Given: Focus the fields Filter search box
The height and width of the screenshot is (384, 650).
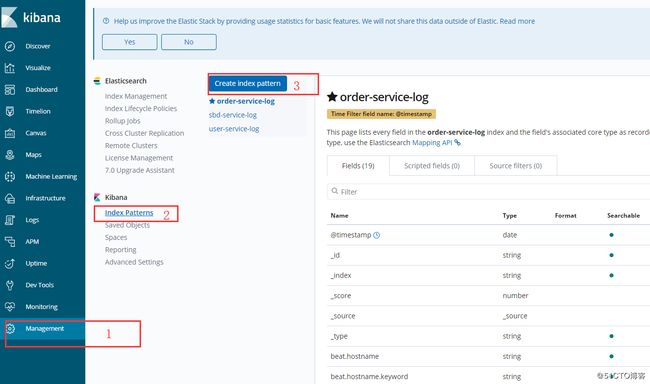Looking at the screenshot, I should point(488,192).
